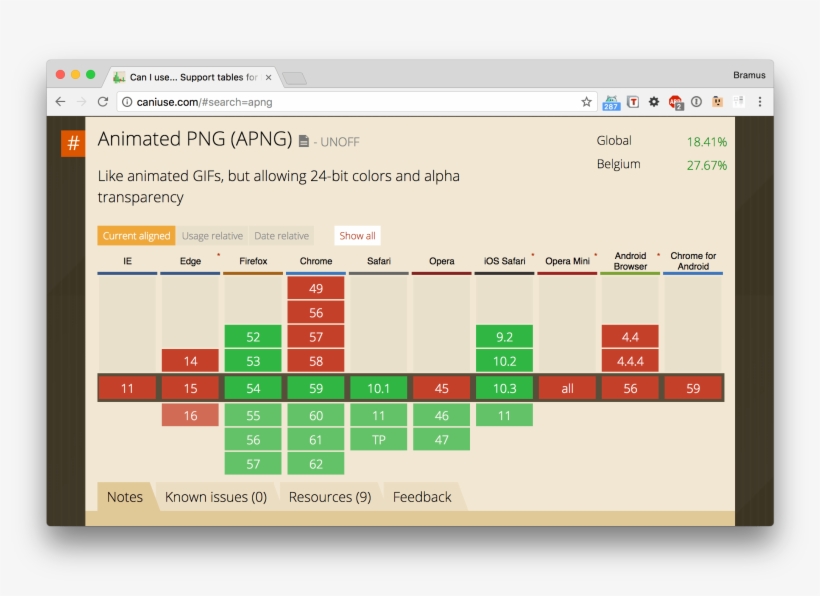Open a new browser tab
Viewport: 820px width, 596px height.
coord(294,78)
